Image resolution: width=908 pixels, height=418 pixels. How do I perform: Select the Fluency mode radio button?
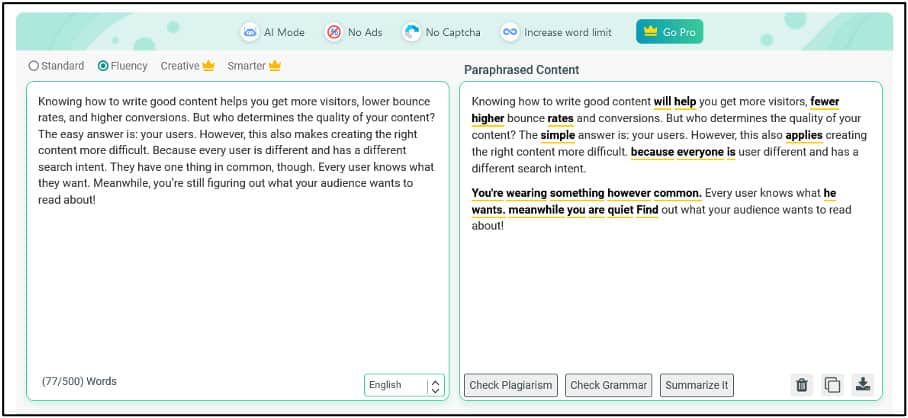[103, 66]
